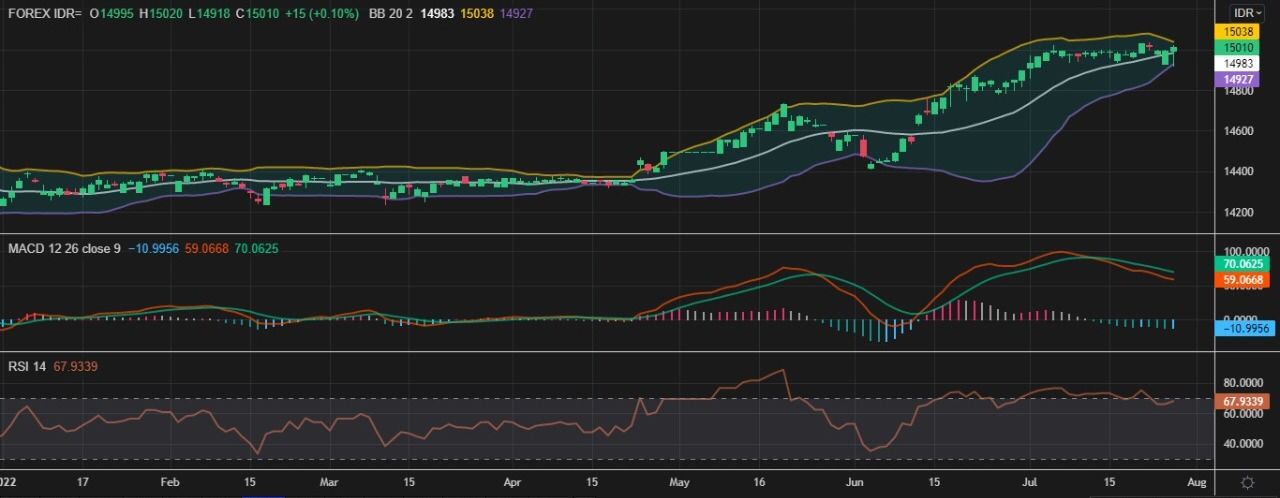Click the Jul label on time axis
The width and height of the screenshot is (1280, 498).
click(x=1030, y=481)
